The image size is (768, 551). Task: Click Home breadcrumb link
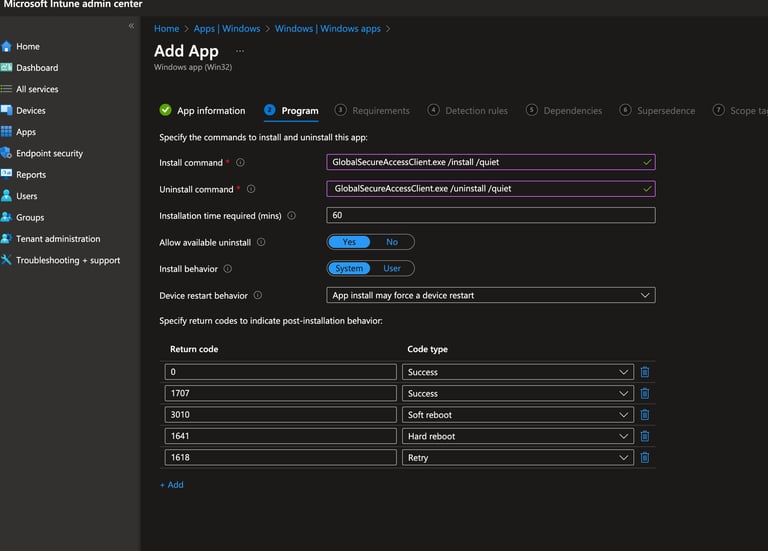167,28
